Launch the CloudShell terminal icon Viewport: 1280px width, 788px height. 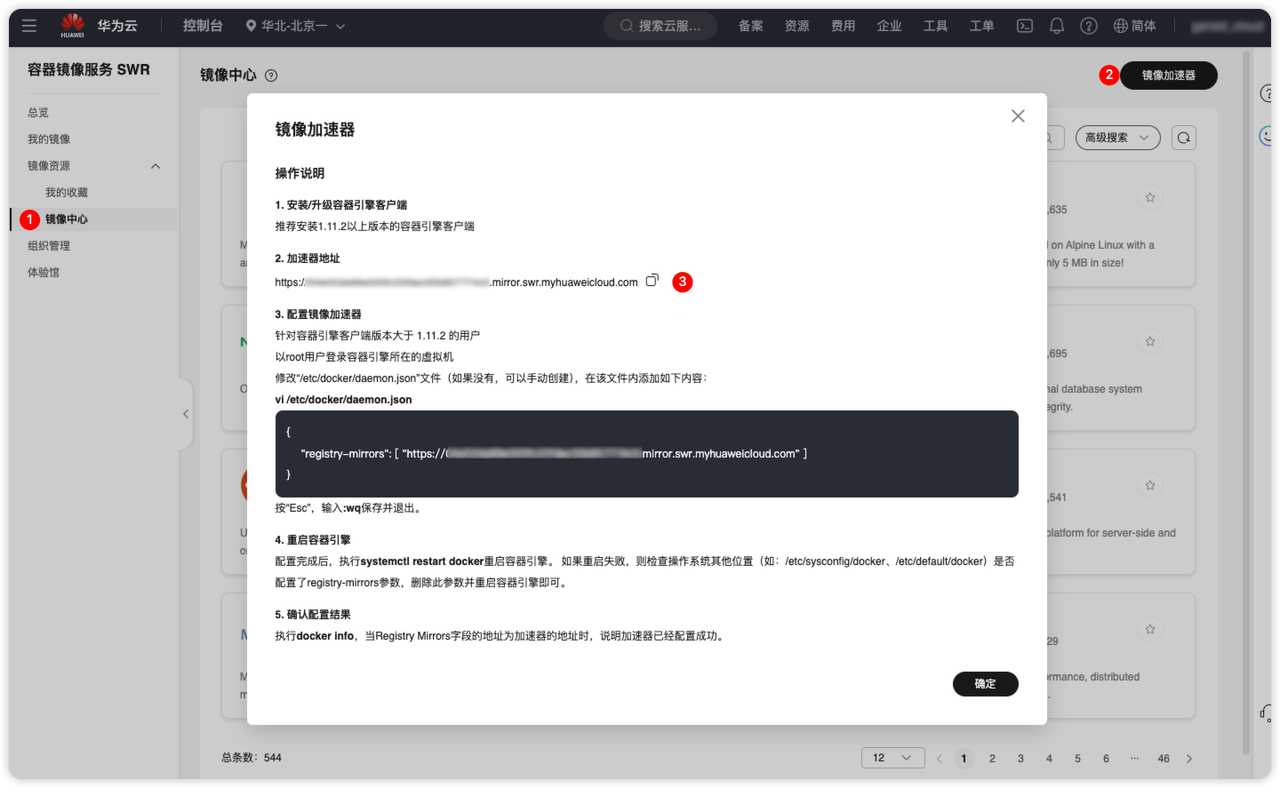[x=1025, y=26]
